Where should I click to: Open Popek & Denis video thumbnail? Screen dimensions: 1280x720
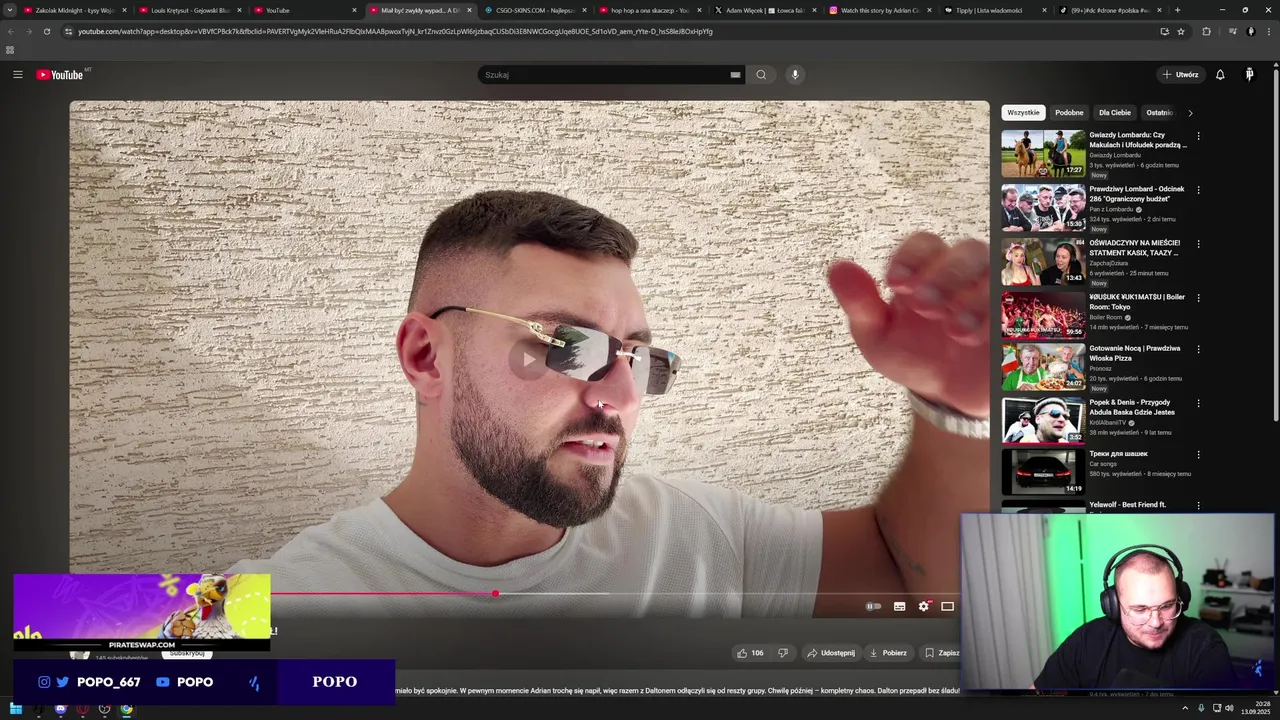click(1043, 420)
